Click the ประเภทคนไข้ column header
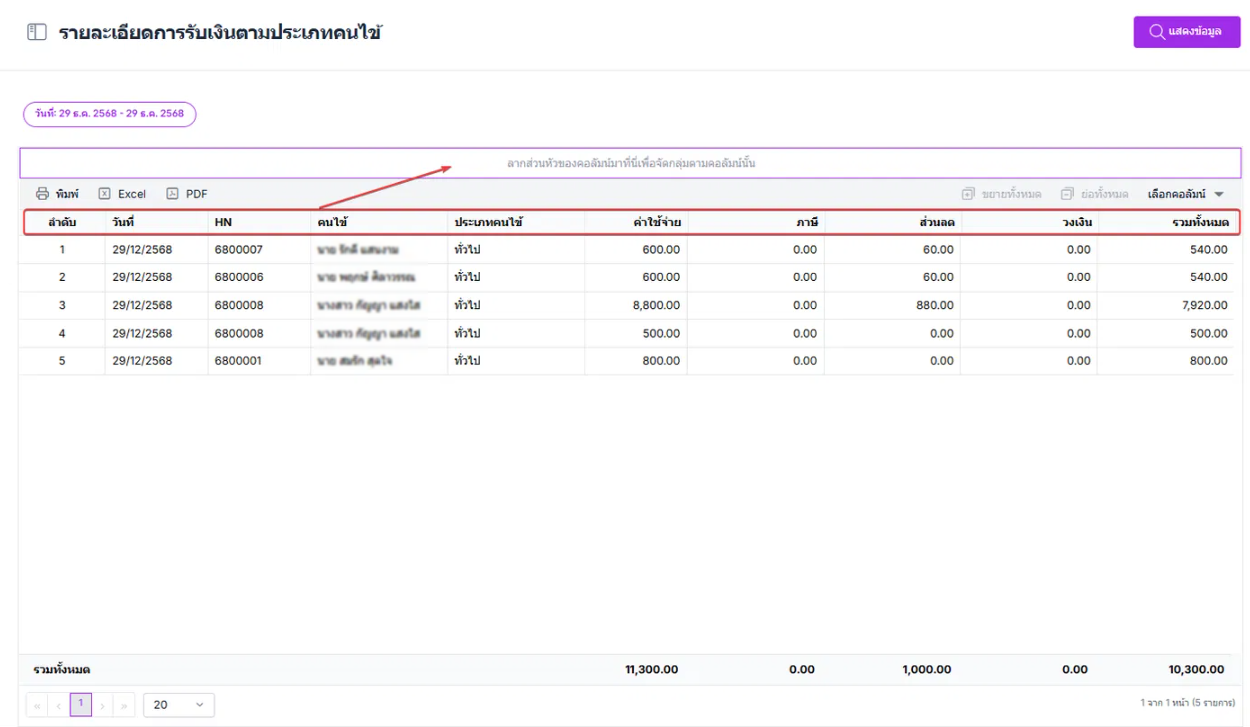 coord(490,222)
